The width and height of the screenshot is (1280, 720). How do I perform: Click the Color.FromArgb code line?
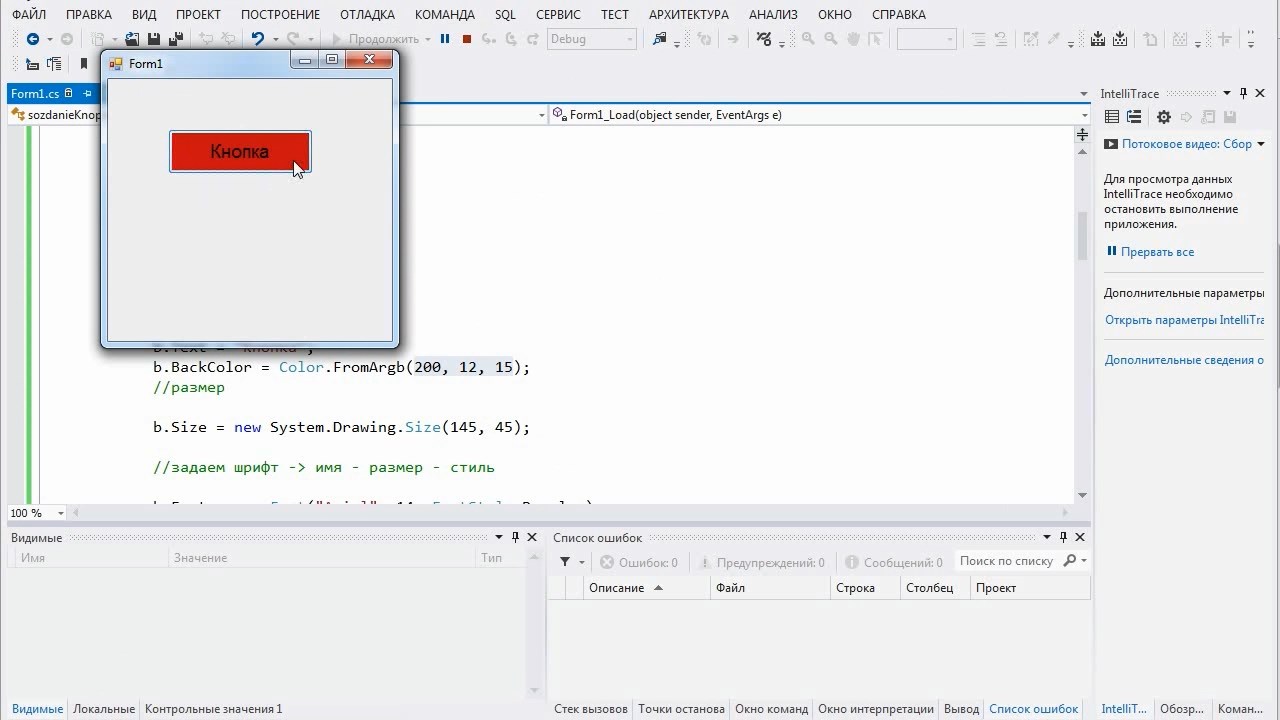(x=341, y=367)
